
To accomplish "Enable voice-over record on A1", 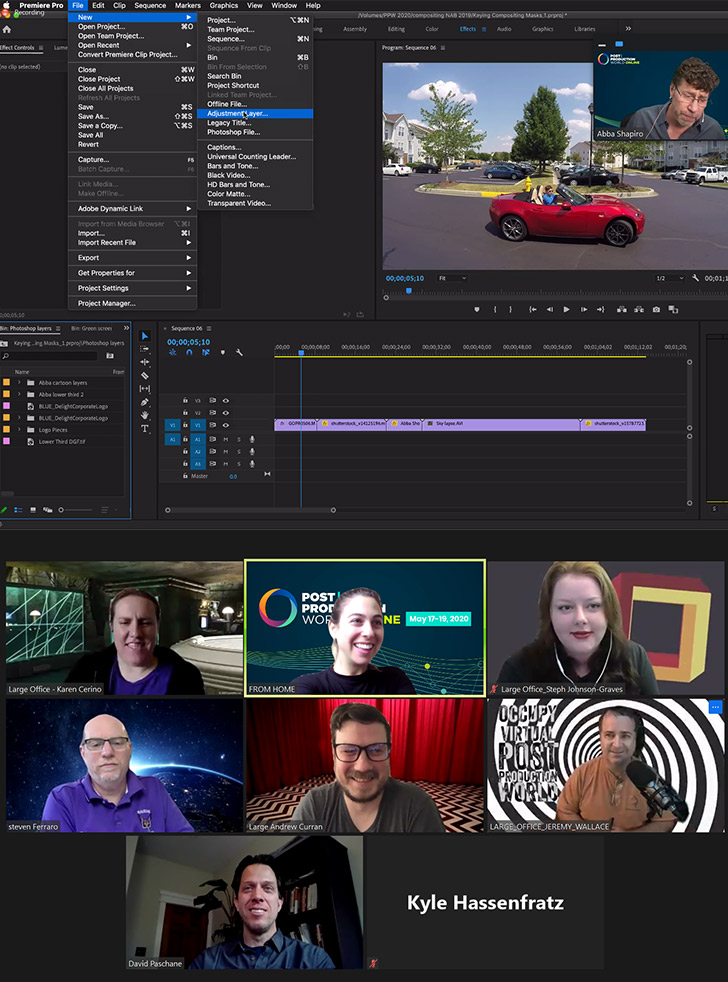I will [x=252, y=439].
